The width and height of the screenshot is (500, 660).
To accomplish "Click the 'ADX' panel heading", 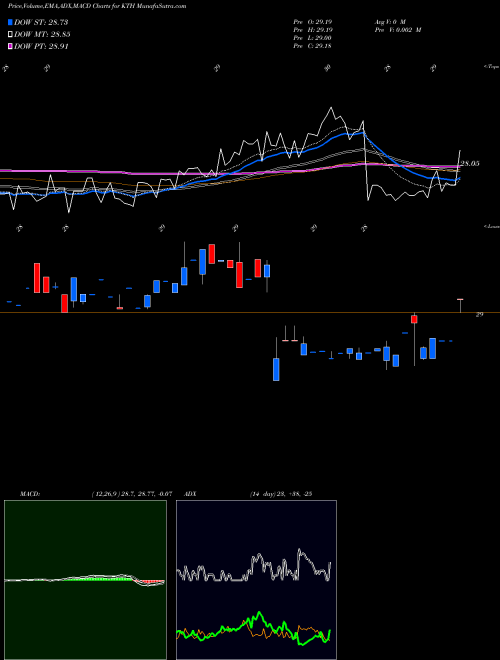I will (x=190, y=494).
